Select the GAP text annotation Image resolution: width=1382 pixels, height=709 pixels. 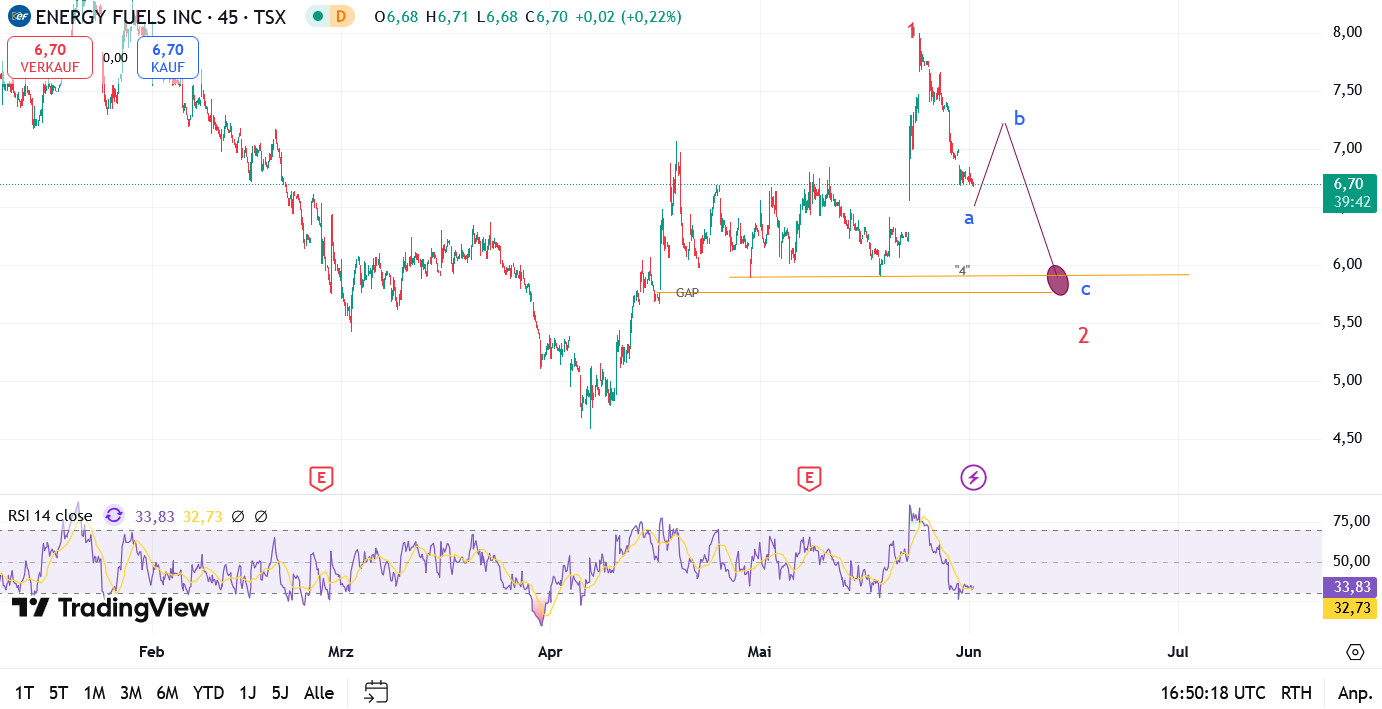point(687,293)
